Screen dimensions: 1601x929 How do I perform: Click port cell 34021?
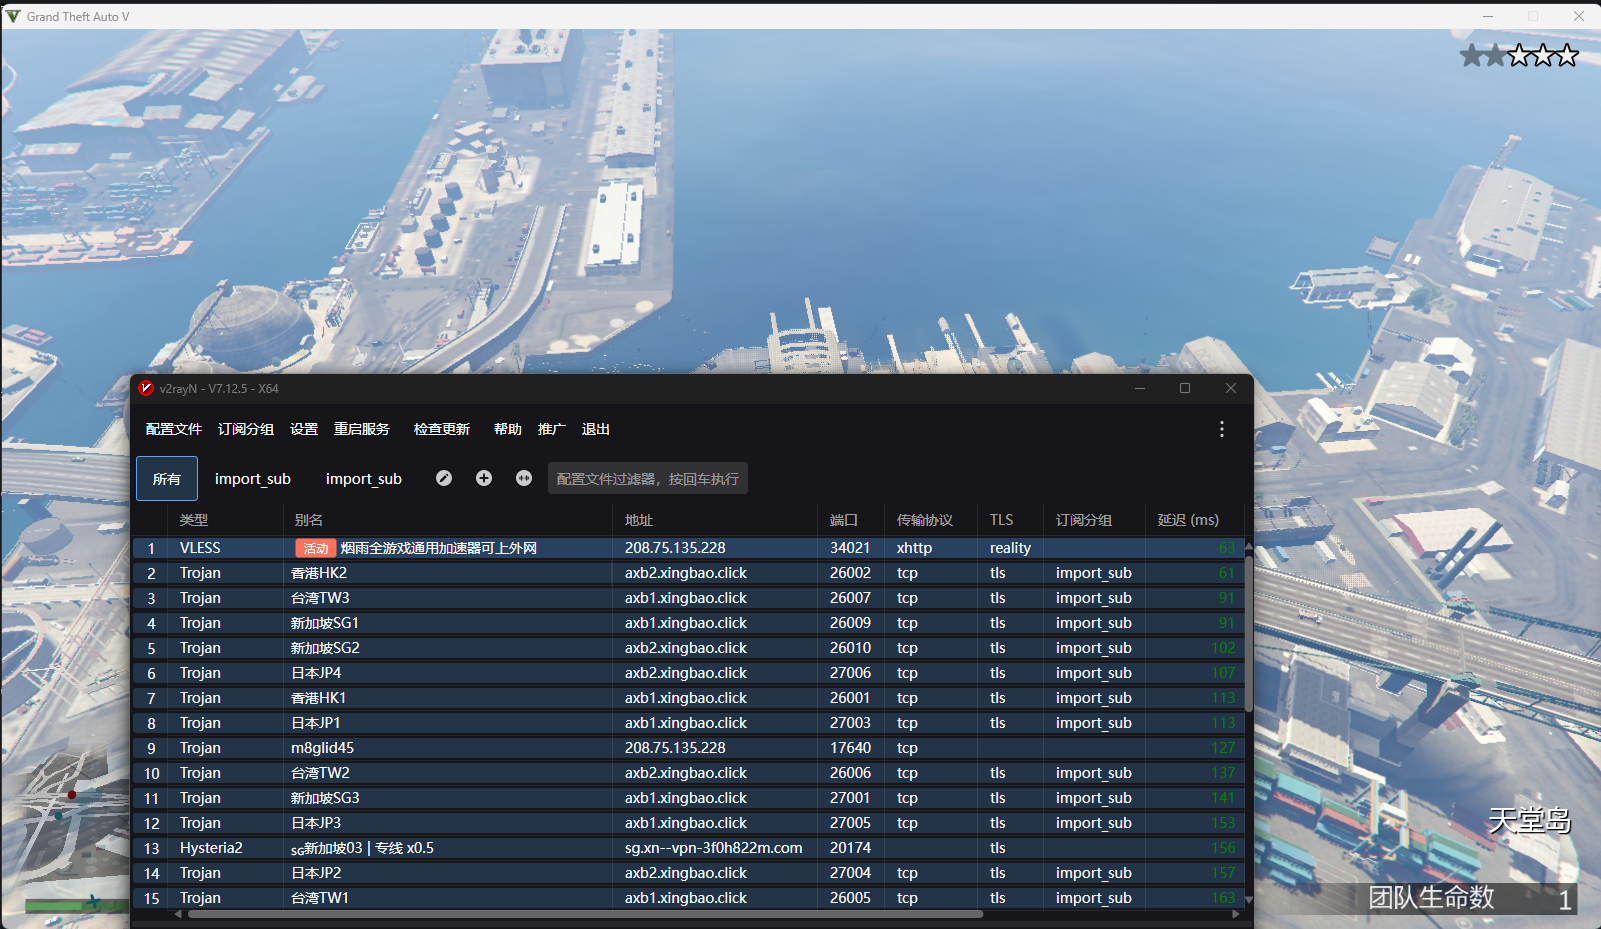pyautogui.click(x=850, y=548)
